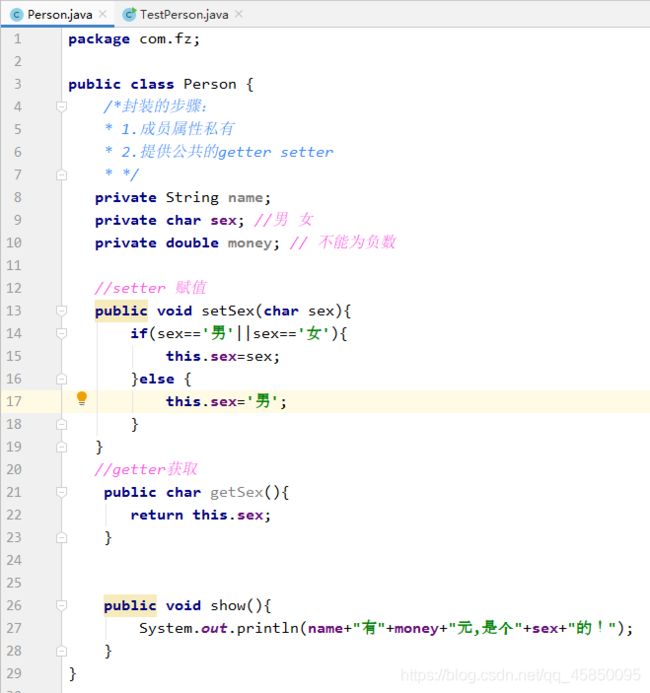Image resolution: width=650 pixels, height=693 pixels.
Task: Click the class name 'Person' on line 3
Action: click(210, 84)
